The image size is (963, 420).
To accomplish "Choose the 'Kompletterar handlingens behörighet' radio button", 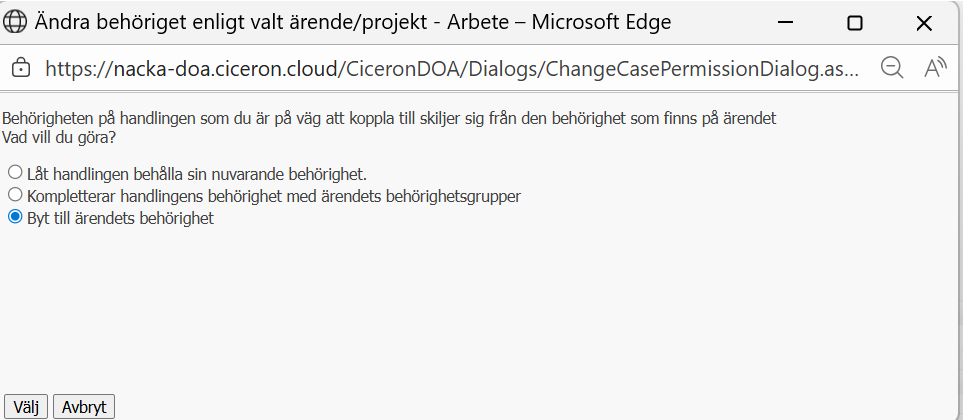I will [x=15, y=194].
